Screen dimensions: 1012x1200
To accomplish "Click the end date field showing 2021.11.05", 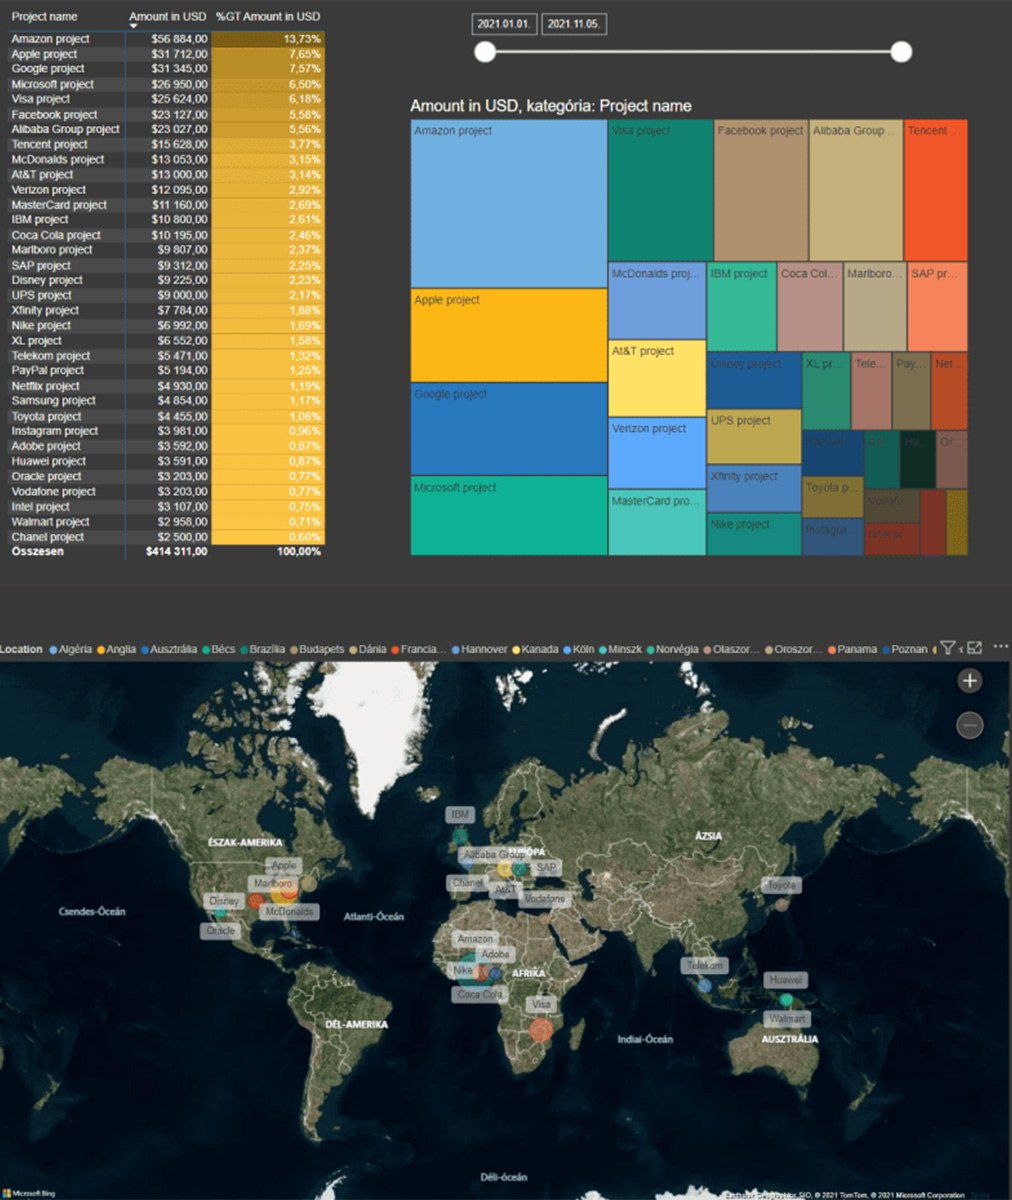I will pyautogui.click(x=574, y=23).
